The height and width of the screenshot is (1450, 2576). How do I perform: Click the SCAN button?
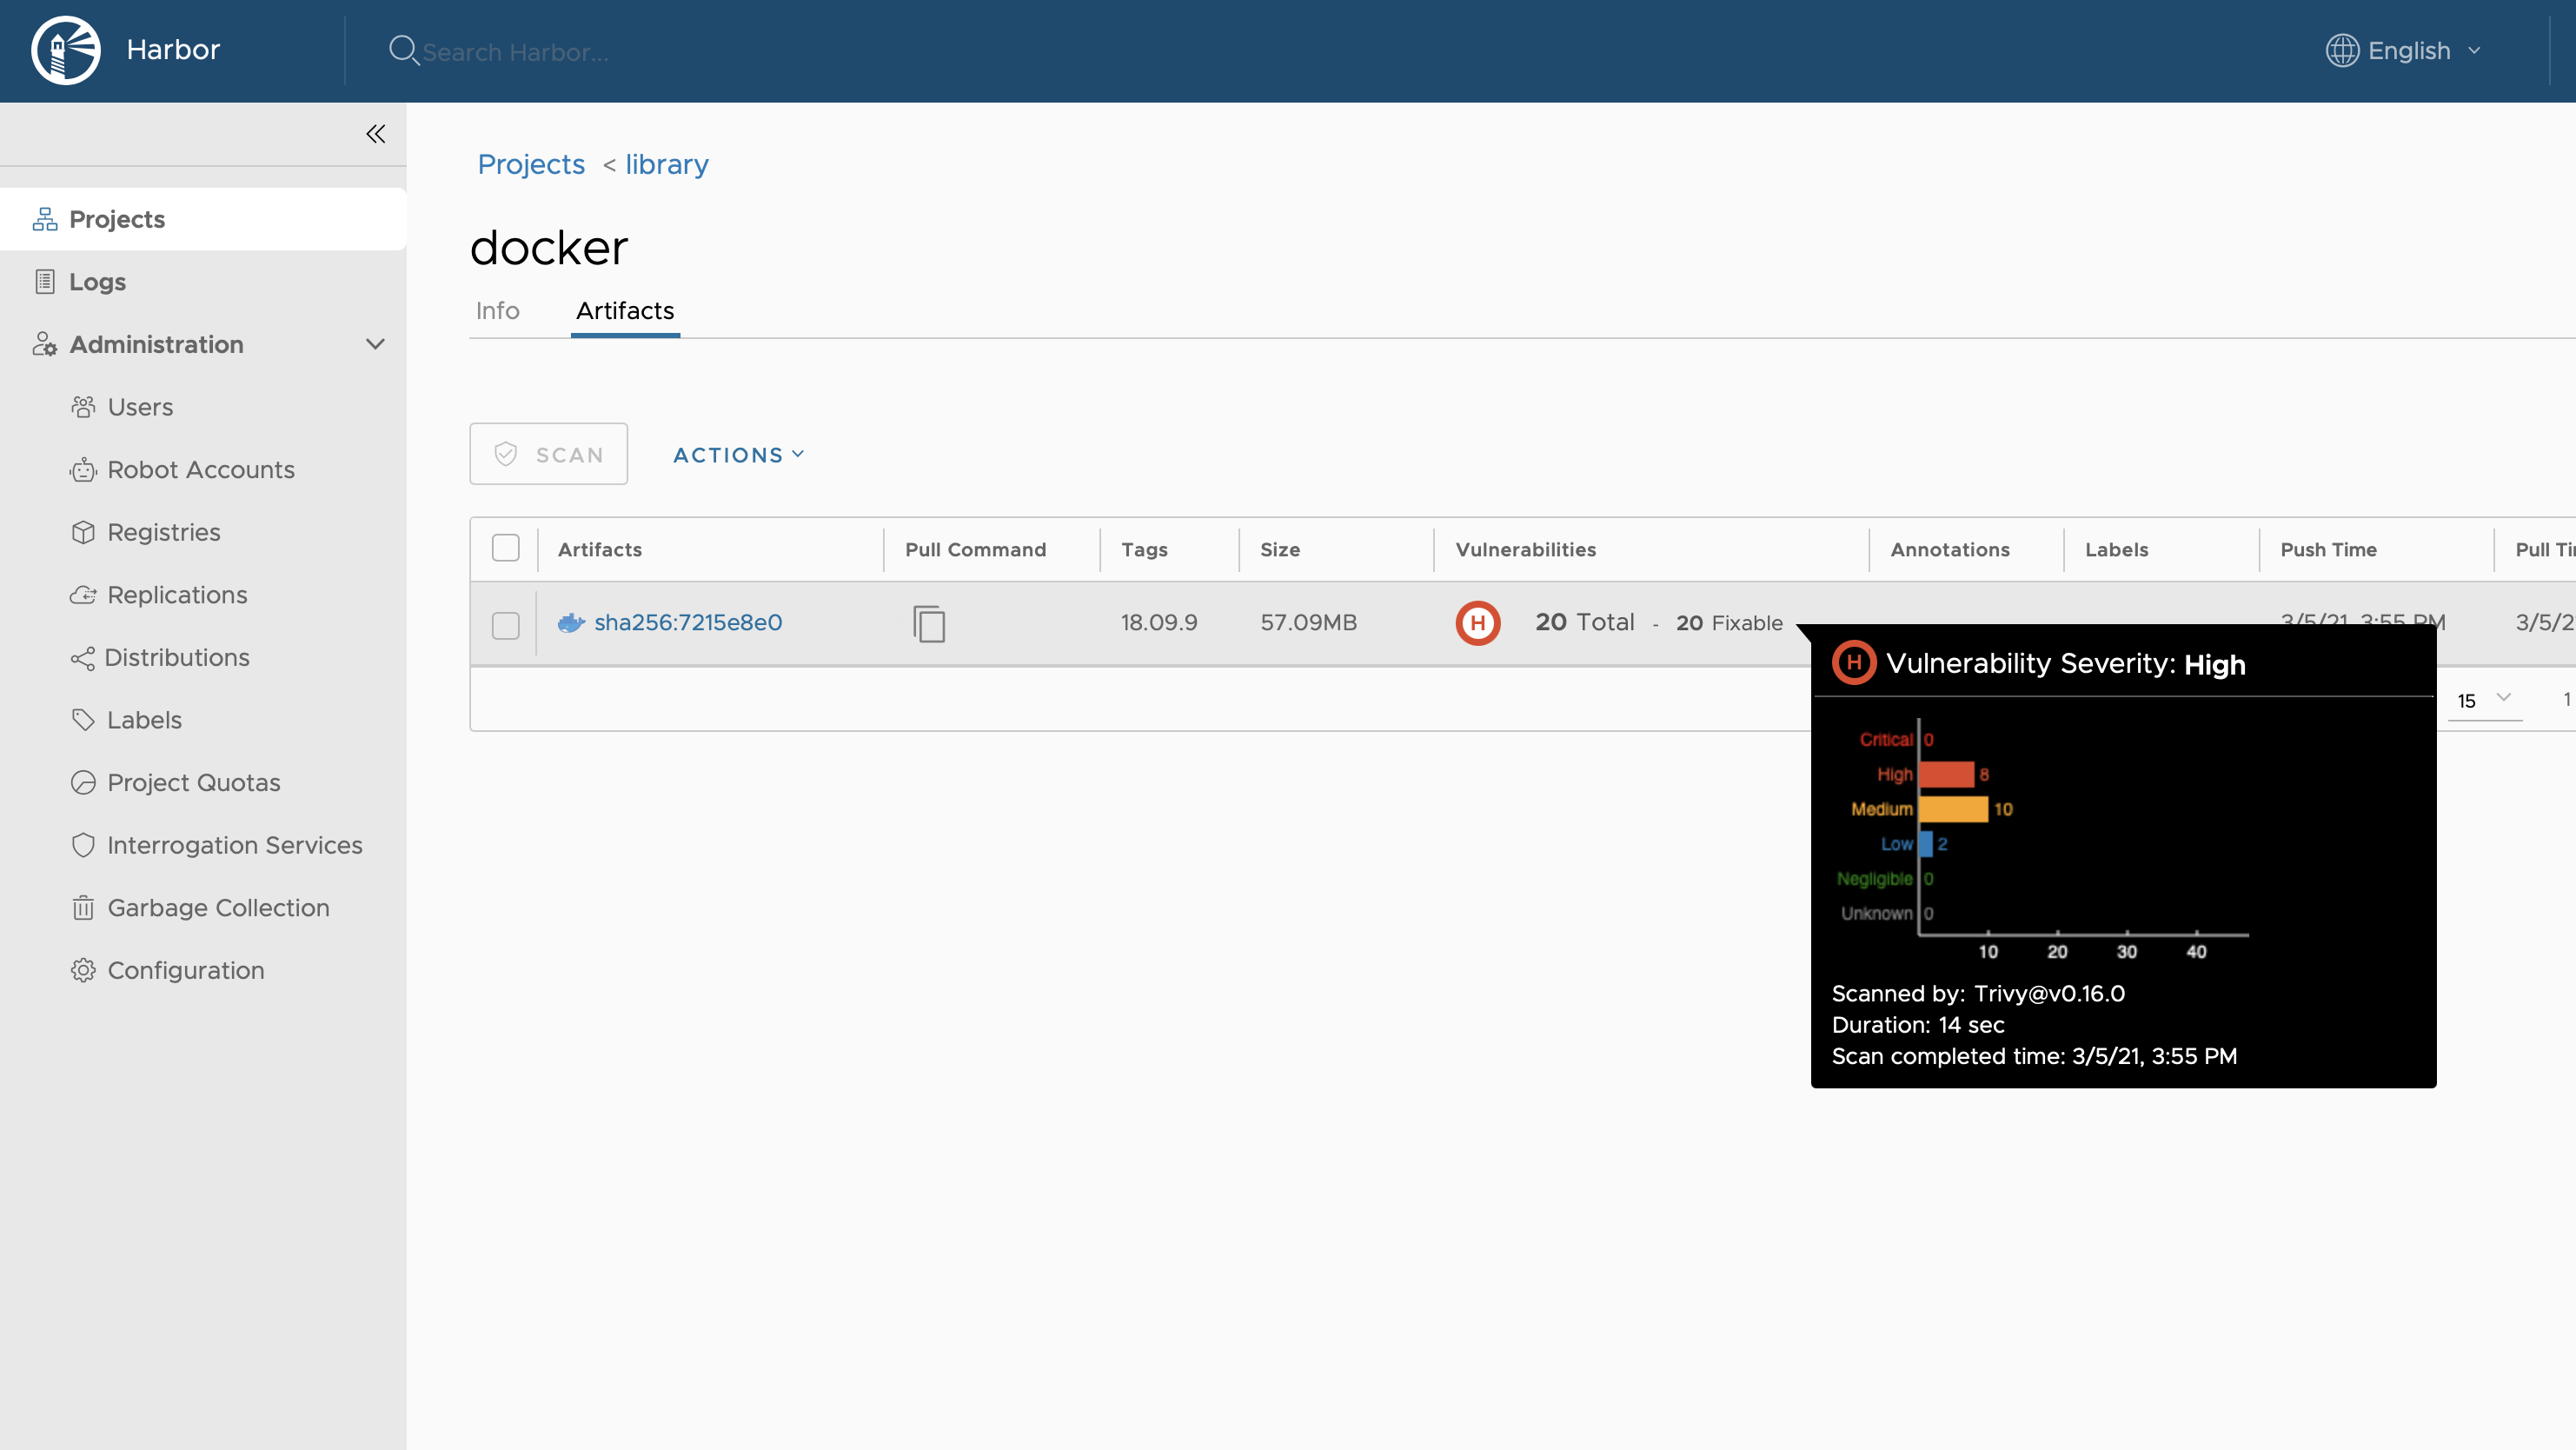(548, 454)
